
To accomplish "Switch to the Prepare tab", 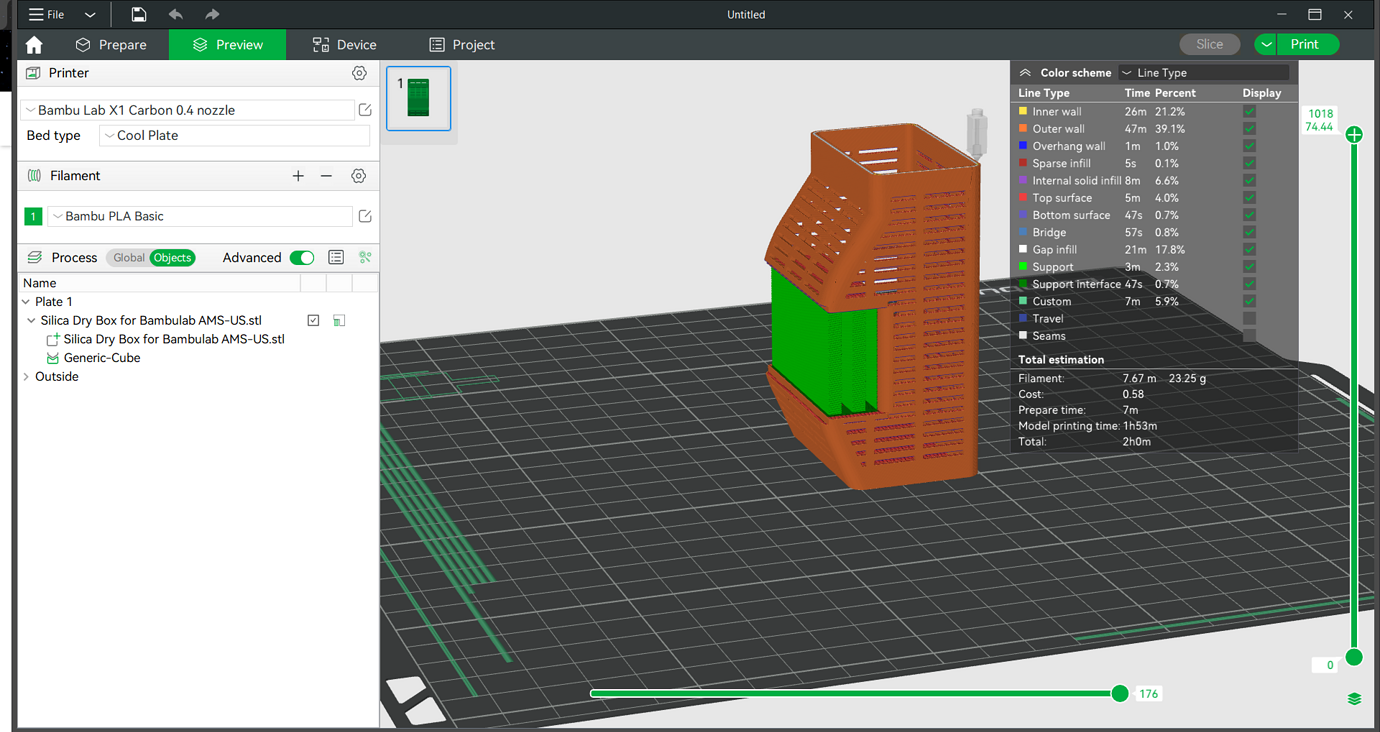I will pos(111,45).
